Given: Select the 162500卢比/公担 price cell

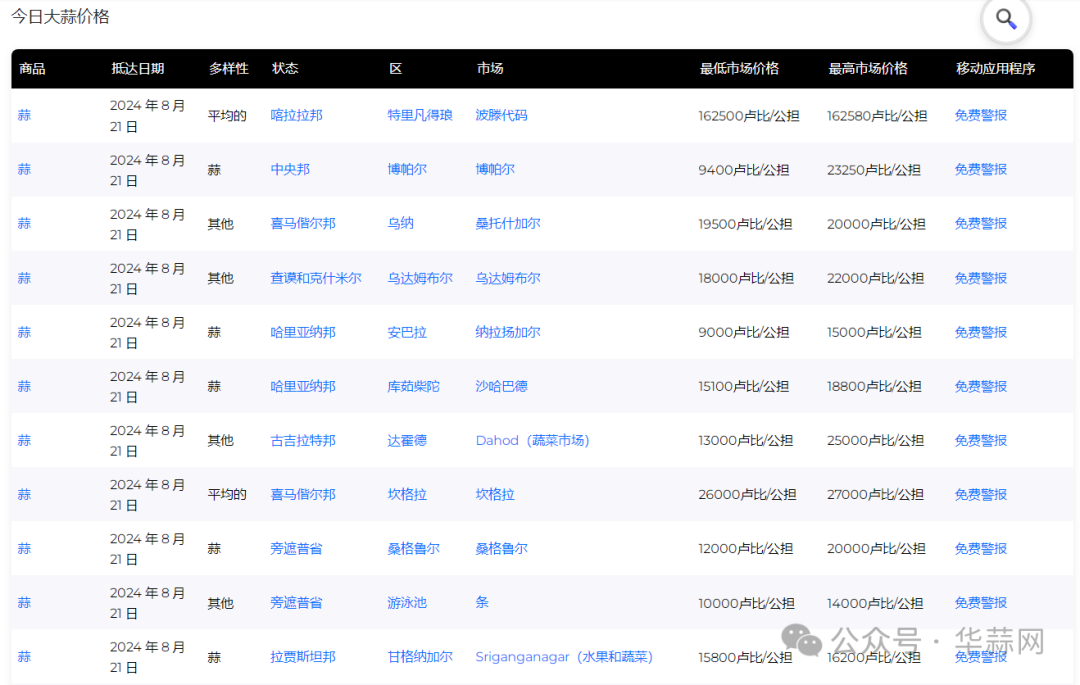Looking at the screenshot, I should tap(749, 116).
